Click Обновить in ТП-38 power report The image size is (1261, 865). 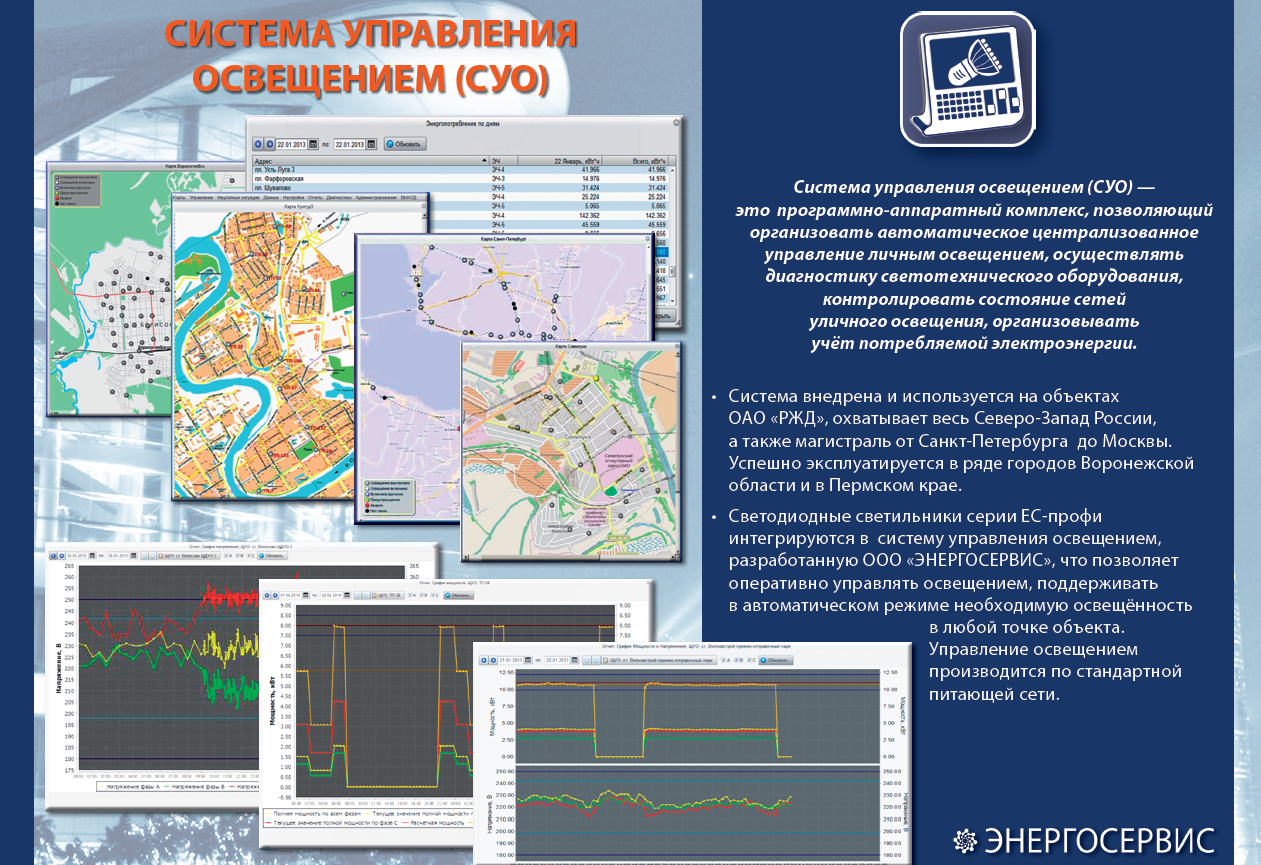(x=458, y=595)
